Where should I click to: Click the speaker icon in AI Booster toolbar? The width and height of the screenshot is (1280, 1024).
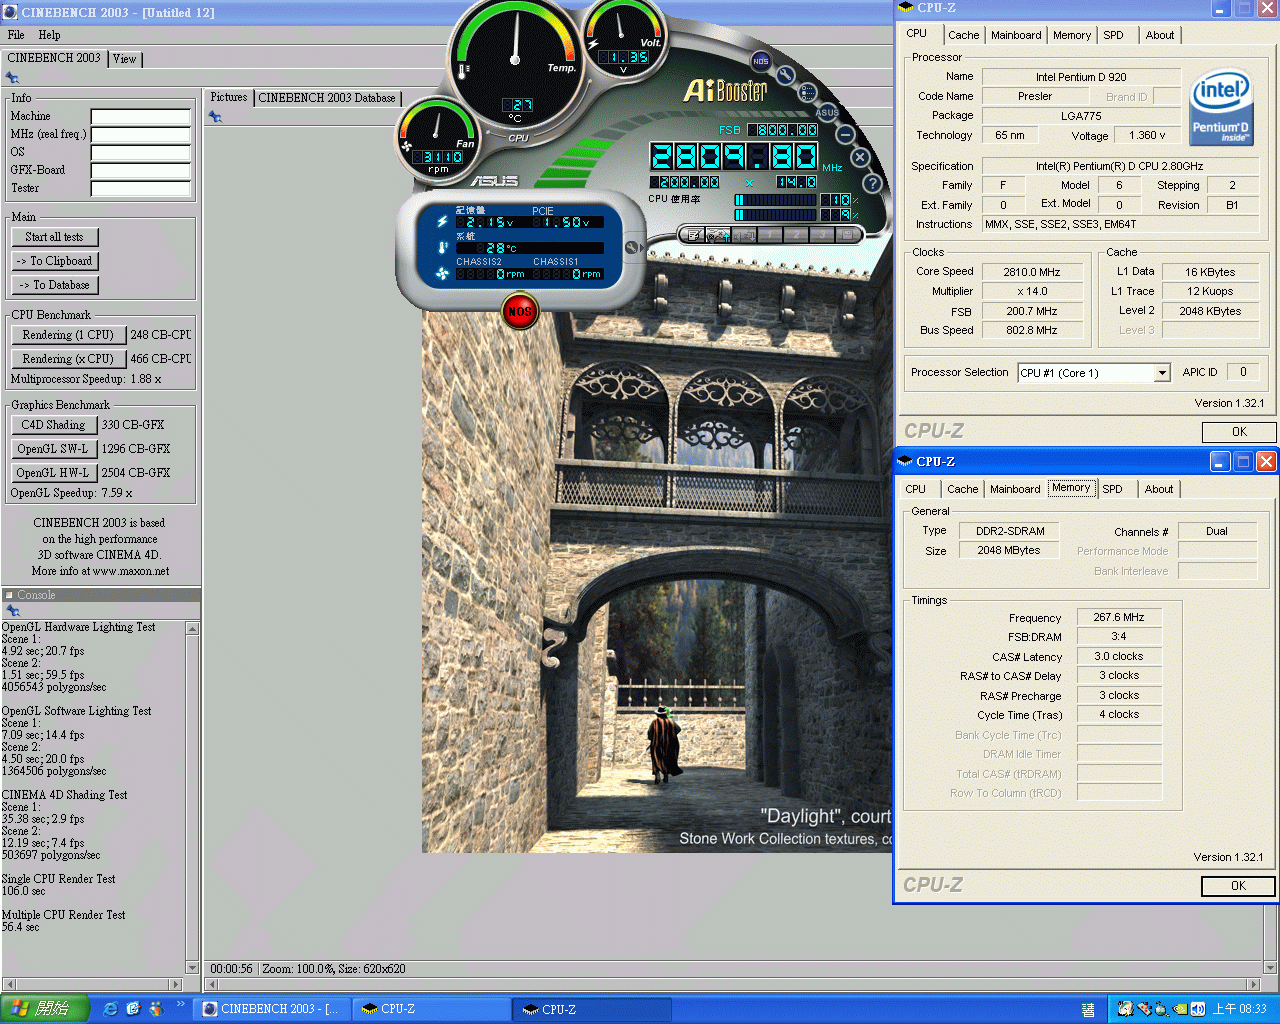tap(743, 235)
